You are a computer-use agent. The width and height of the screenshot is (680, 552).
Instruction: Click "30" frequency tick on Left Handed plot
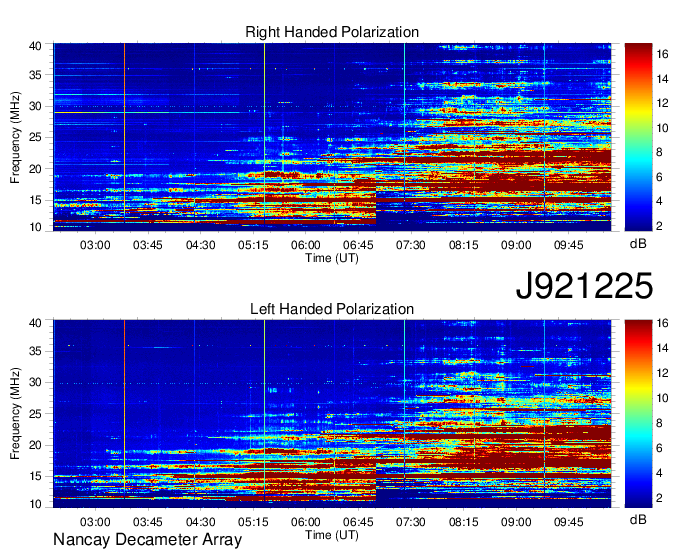35,383
